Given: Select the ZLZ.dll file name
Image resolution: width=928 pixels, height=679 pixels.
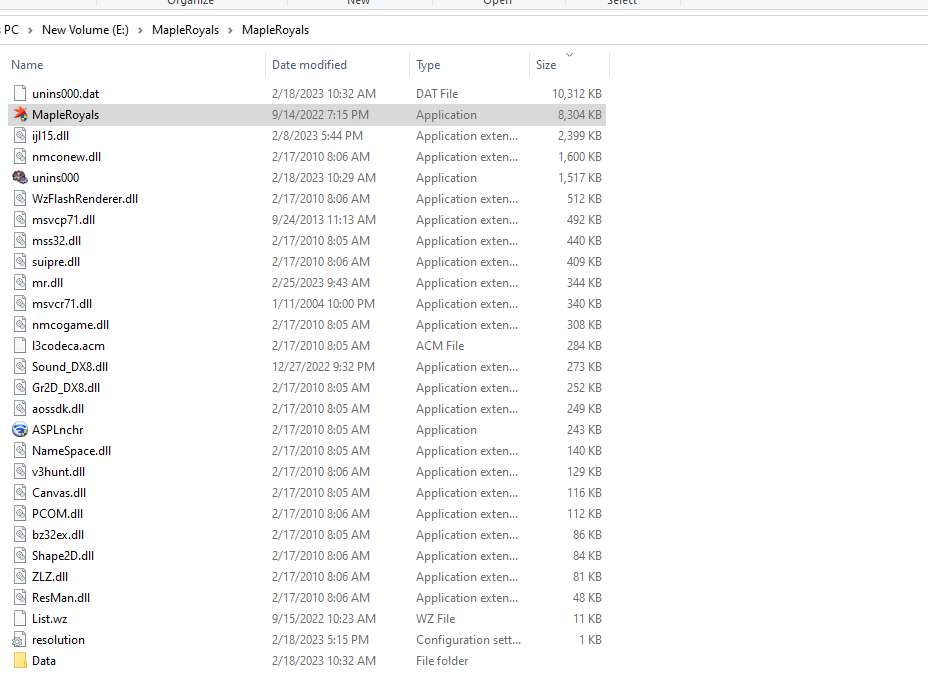Looking at the screenshot, I should click(50, 577).
